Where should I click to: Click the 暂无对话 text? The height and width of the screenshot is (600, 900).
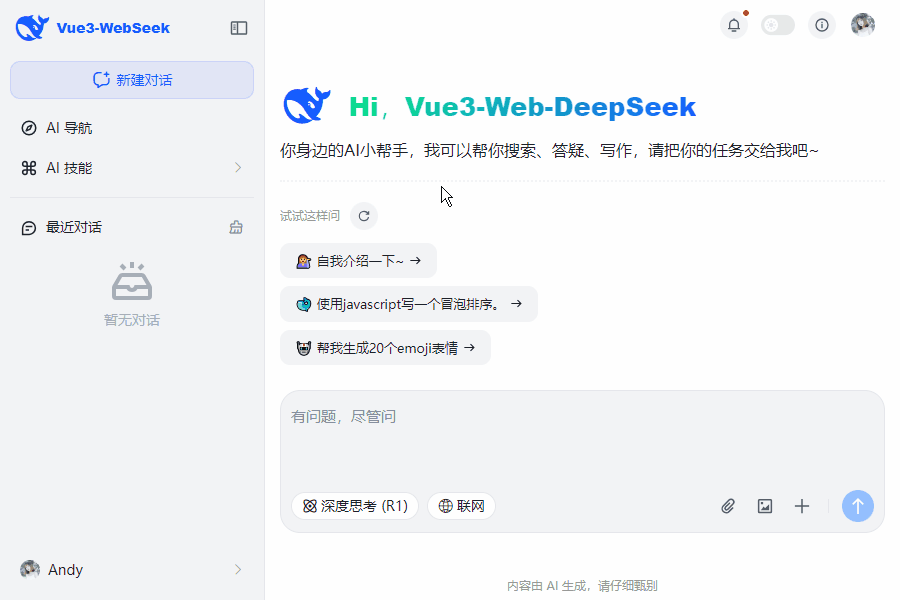[132, 320]
